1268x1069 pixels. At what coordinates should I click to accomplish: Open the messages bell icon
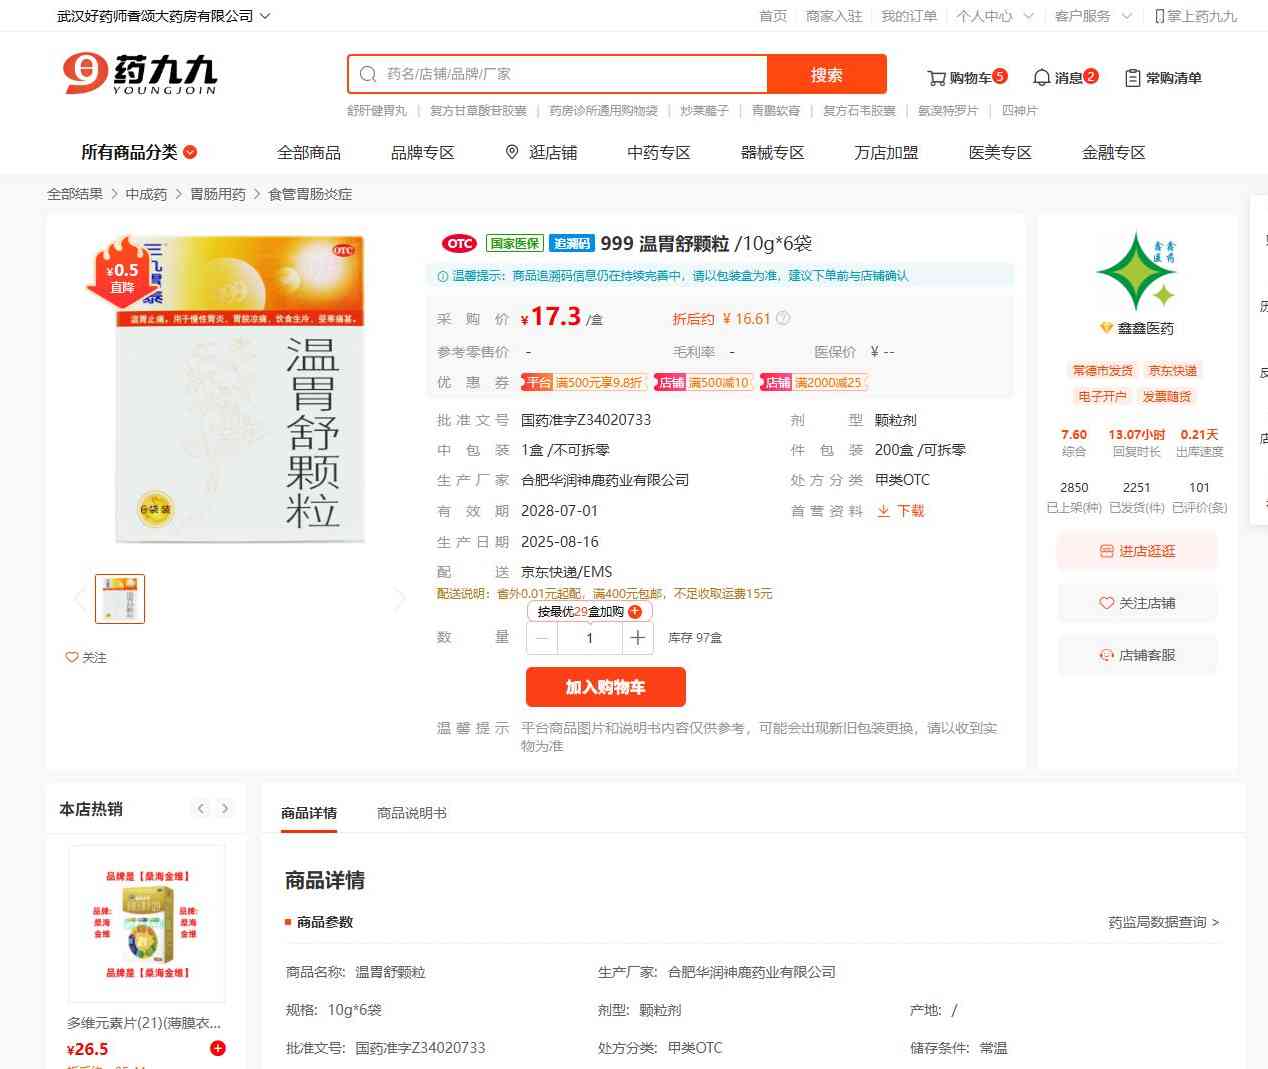pos(1041,78)
